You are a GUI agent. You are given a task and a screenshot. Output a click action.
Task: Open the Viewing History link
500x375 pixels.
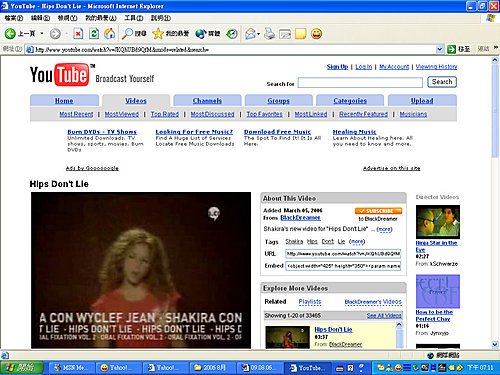tap(436, 67)
